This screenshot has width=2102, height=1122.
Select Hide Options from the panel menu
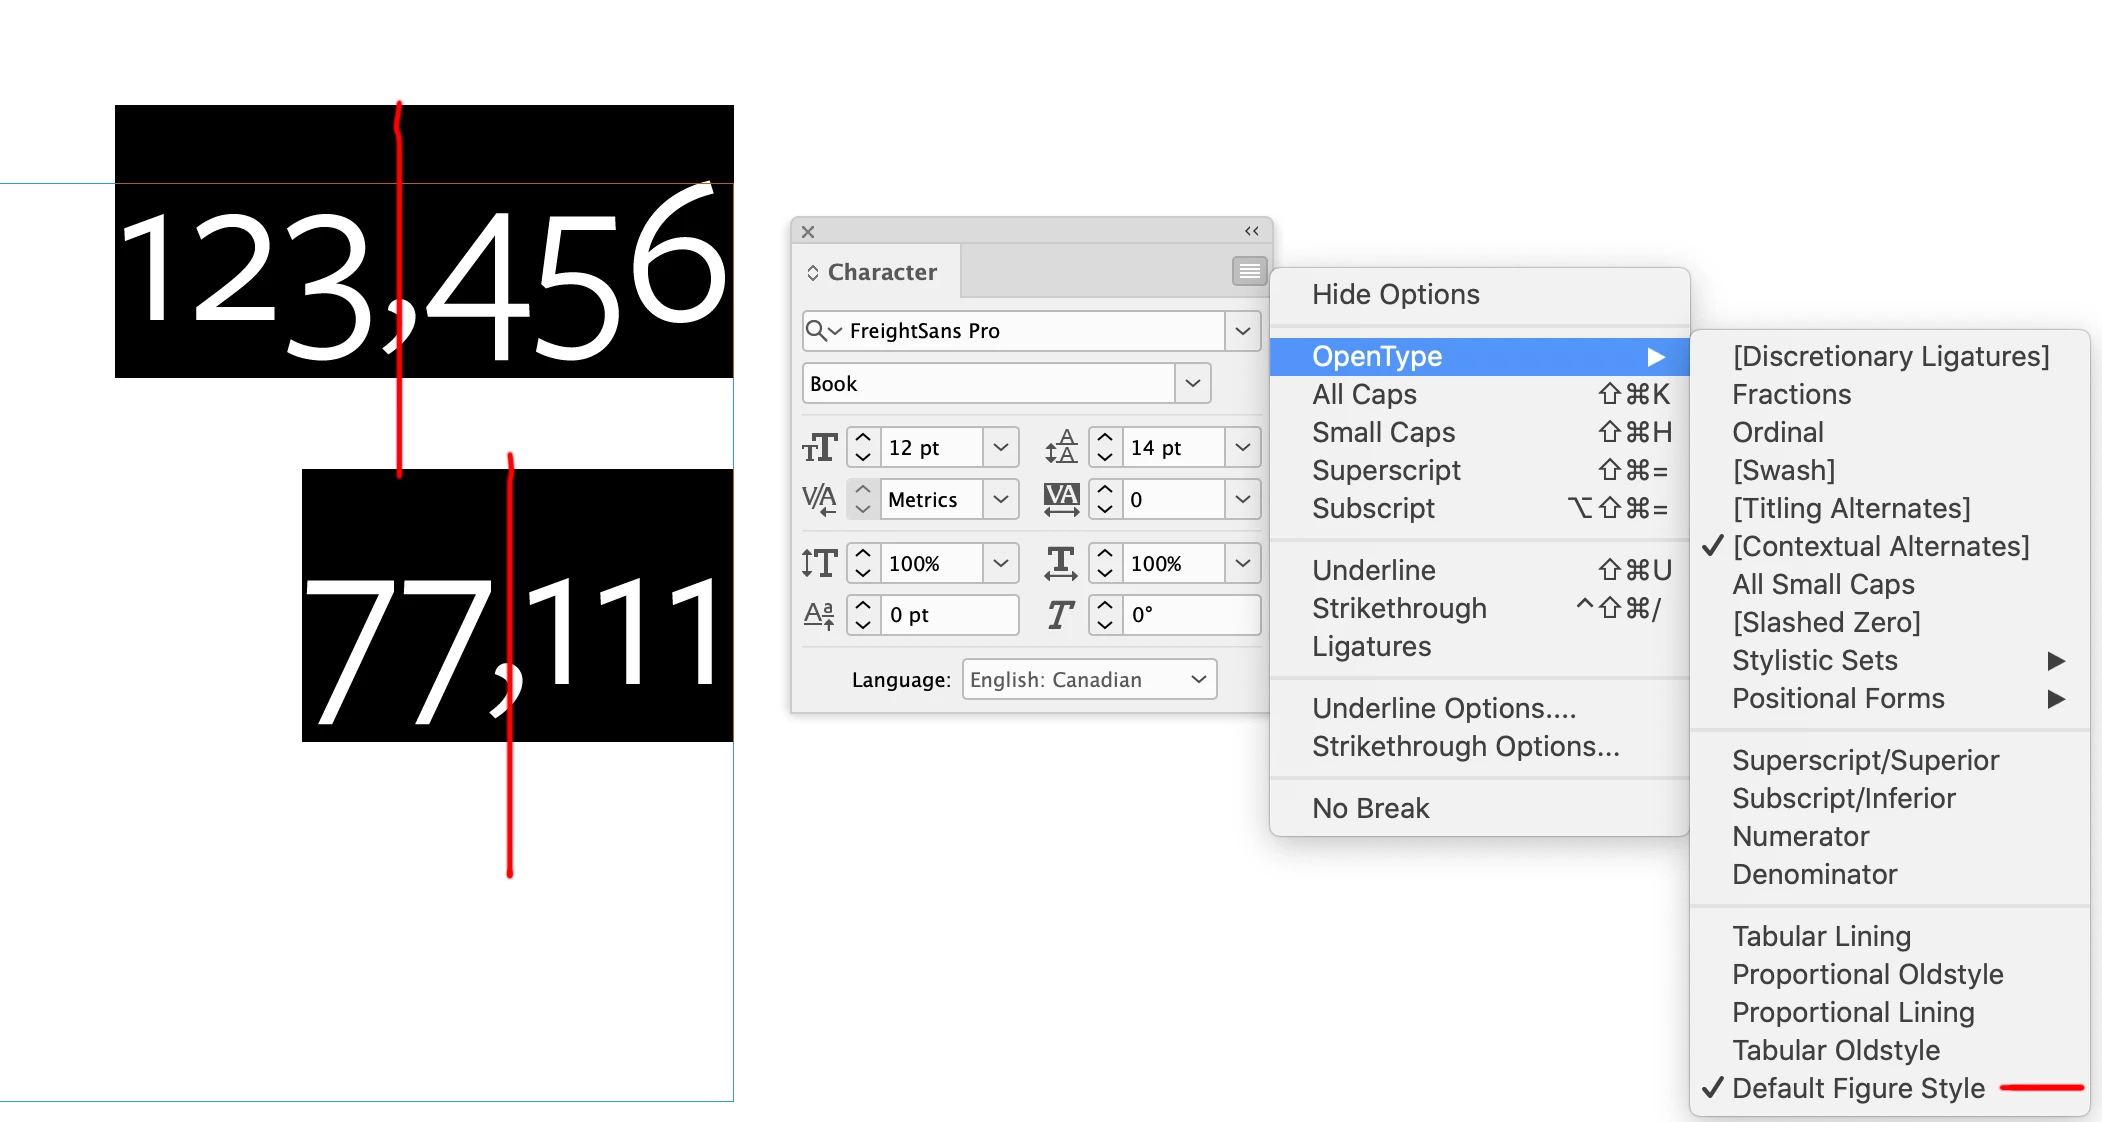[x=1395, y=294]
